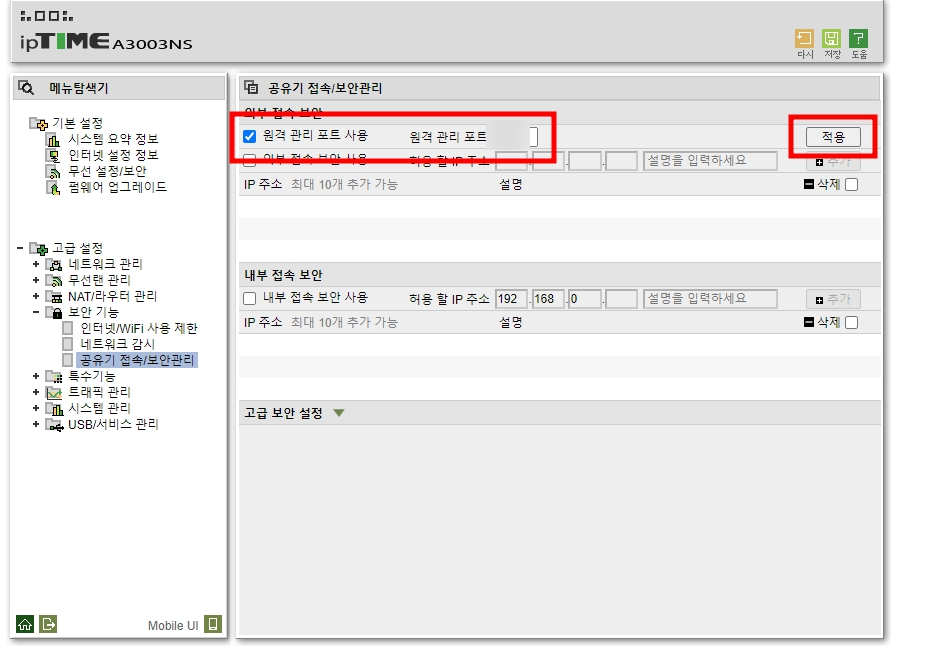This screenshot has width=934, height=671.
Task: Open 무선 설정/보안 wireless icon
Action: [x=54, y=172]
